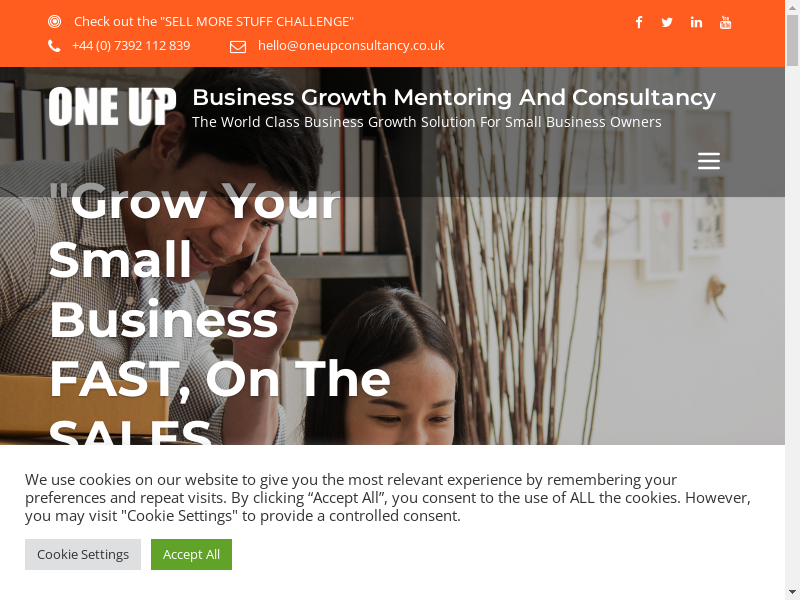Open the YouTube social icon

pos(725,22)
